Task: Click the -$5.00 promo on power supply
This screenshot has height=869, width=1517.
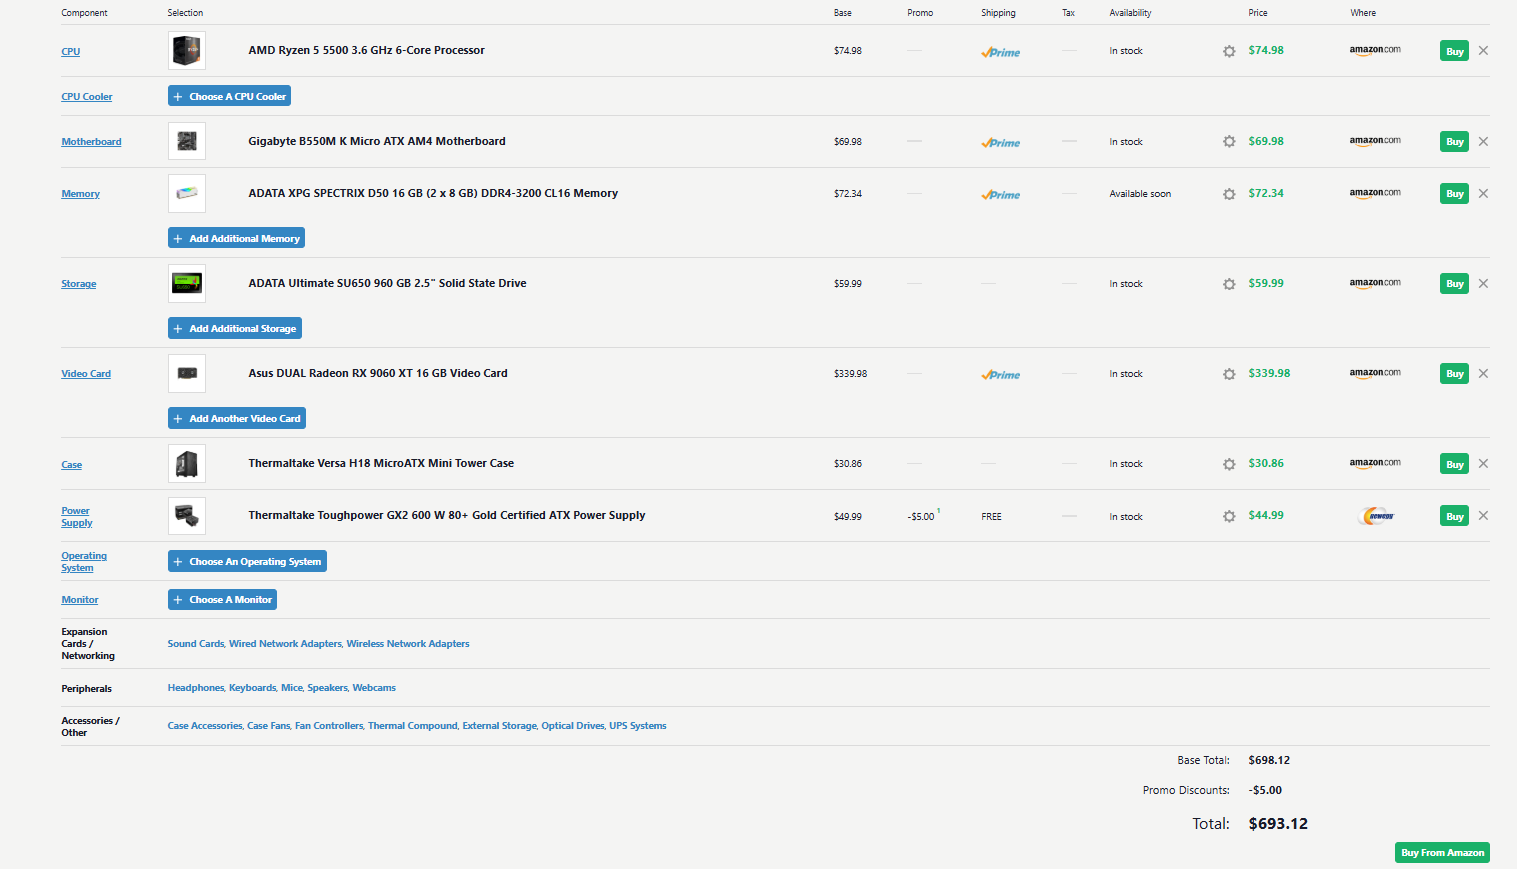Action: coord(921,517)
